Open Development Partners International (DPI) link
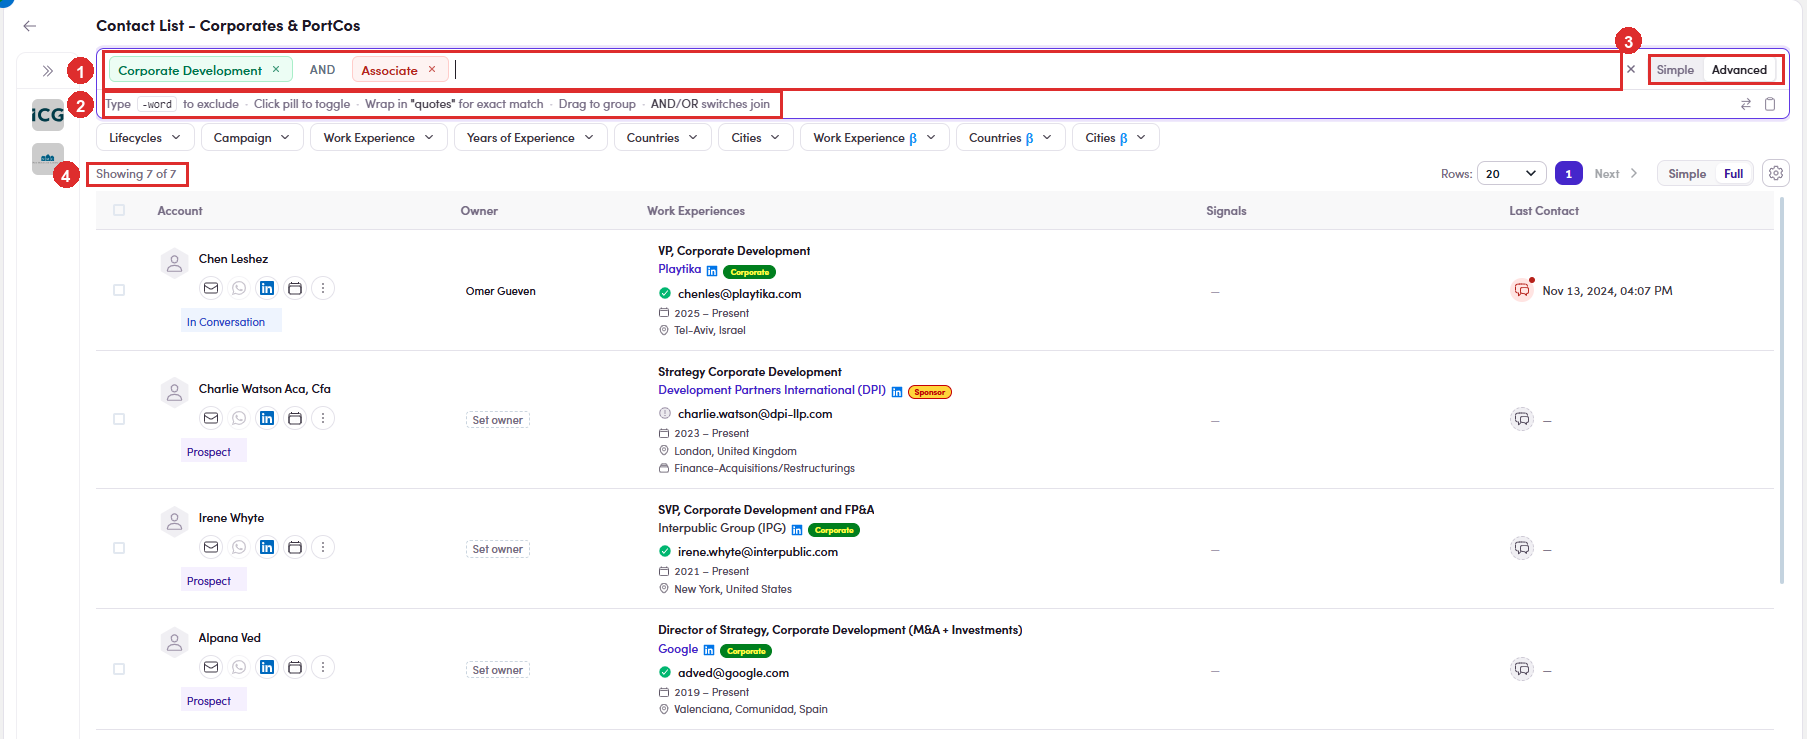1807x739 pixels. pos(772,390)
